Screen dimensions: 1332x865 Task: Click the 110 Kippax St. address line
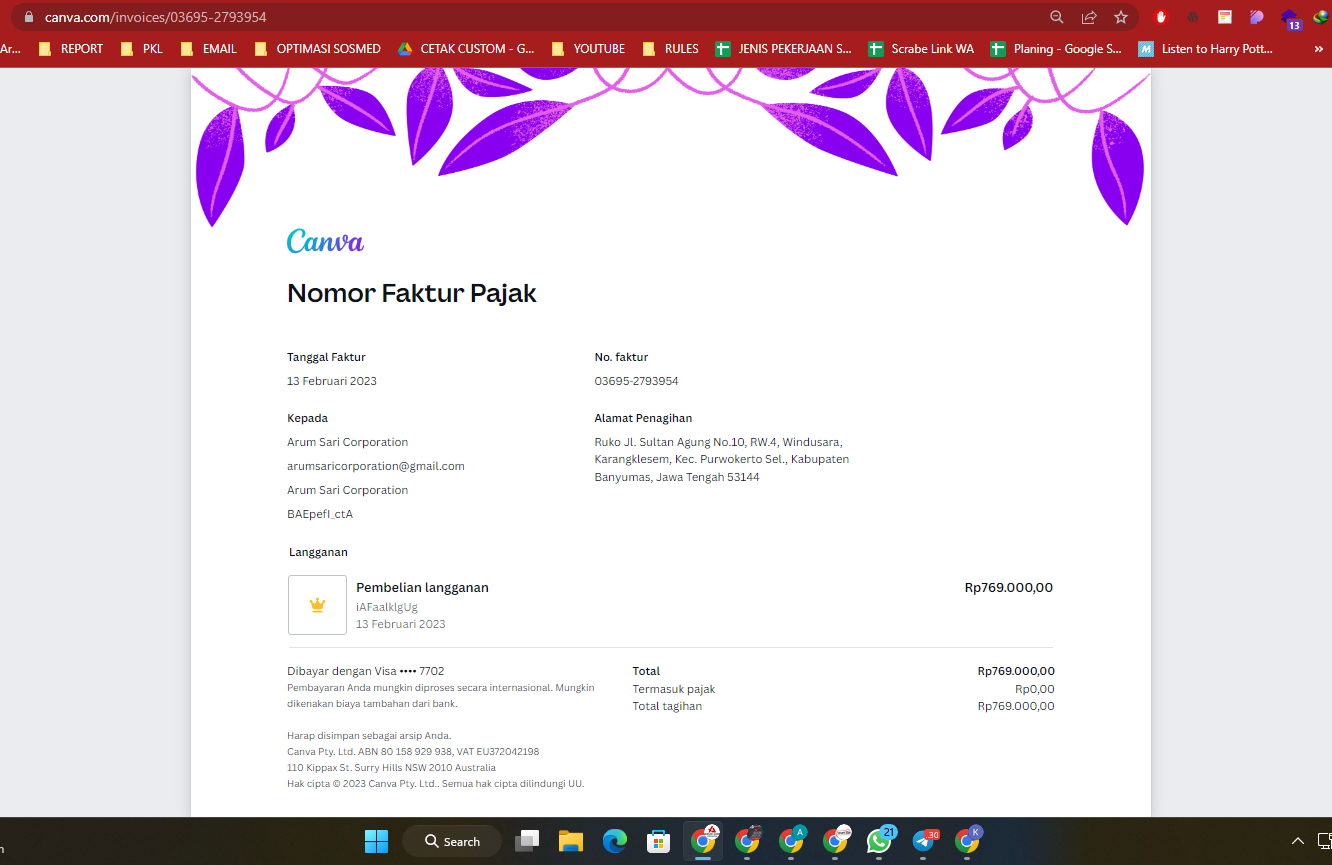(391, 768)
